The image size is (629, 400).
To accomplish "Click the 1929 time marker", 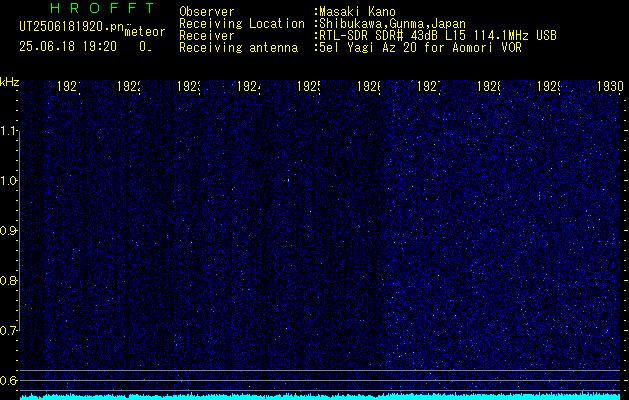I will [549, 86].
